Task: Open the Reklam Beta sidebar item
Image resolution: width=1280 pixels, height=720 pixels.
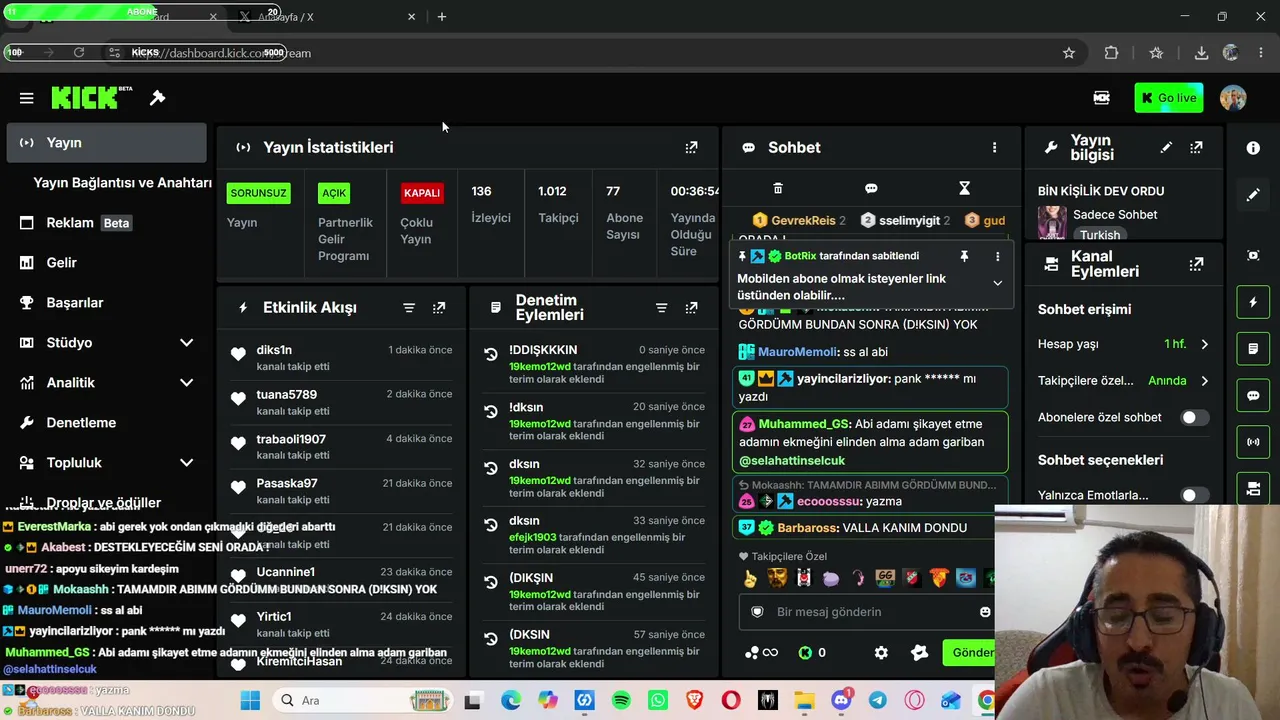Action: pos(106,223)
